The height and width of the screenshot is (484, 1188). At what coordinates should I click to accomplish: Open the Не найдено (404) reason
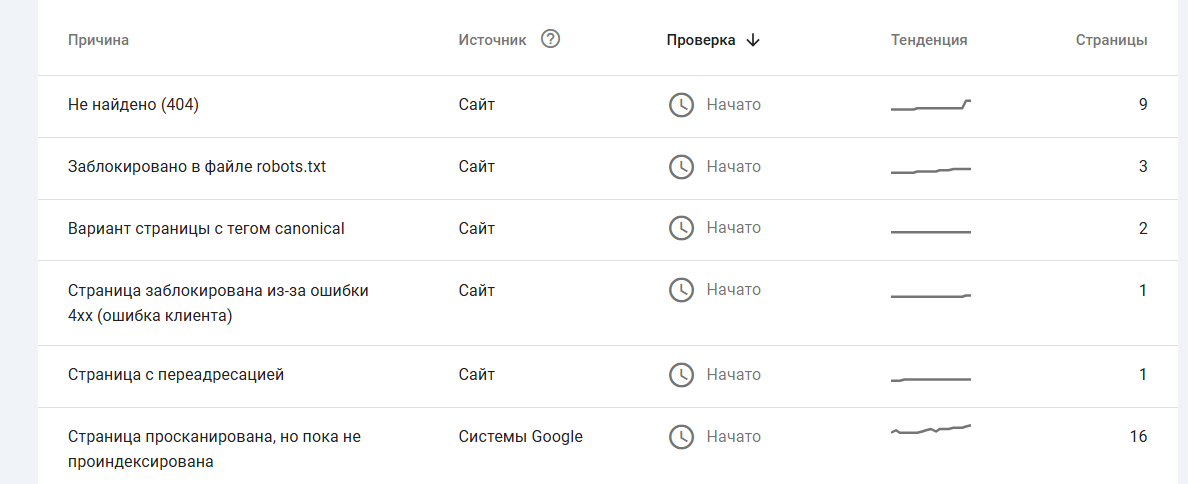point(133,105)
